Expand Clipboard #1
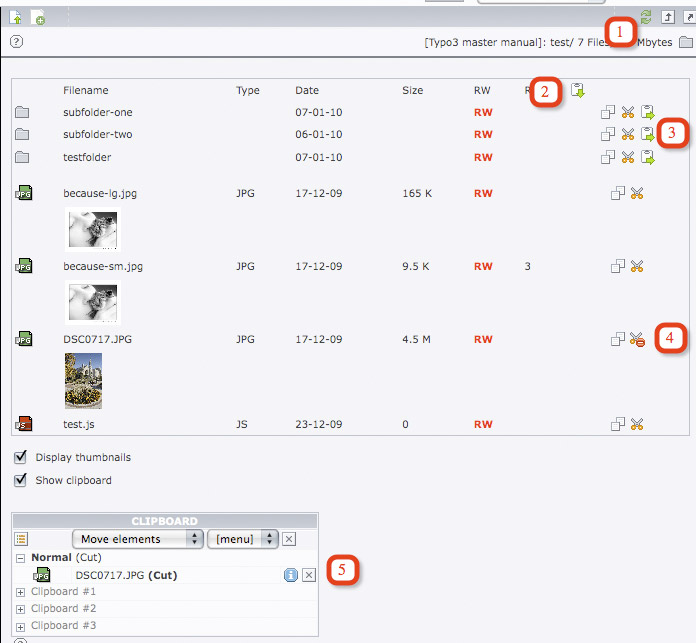Screen dimensions: 696x643 [x=21, y=592]
